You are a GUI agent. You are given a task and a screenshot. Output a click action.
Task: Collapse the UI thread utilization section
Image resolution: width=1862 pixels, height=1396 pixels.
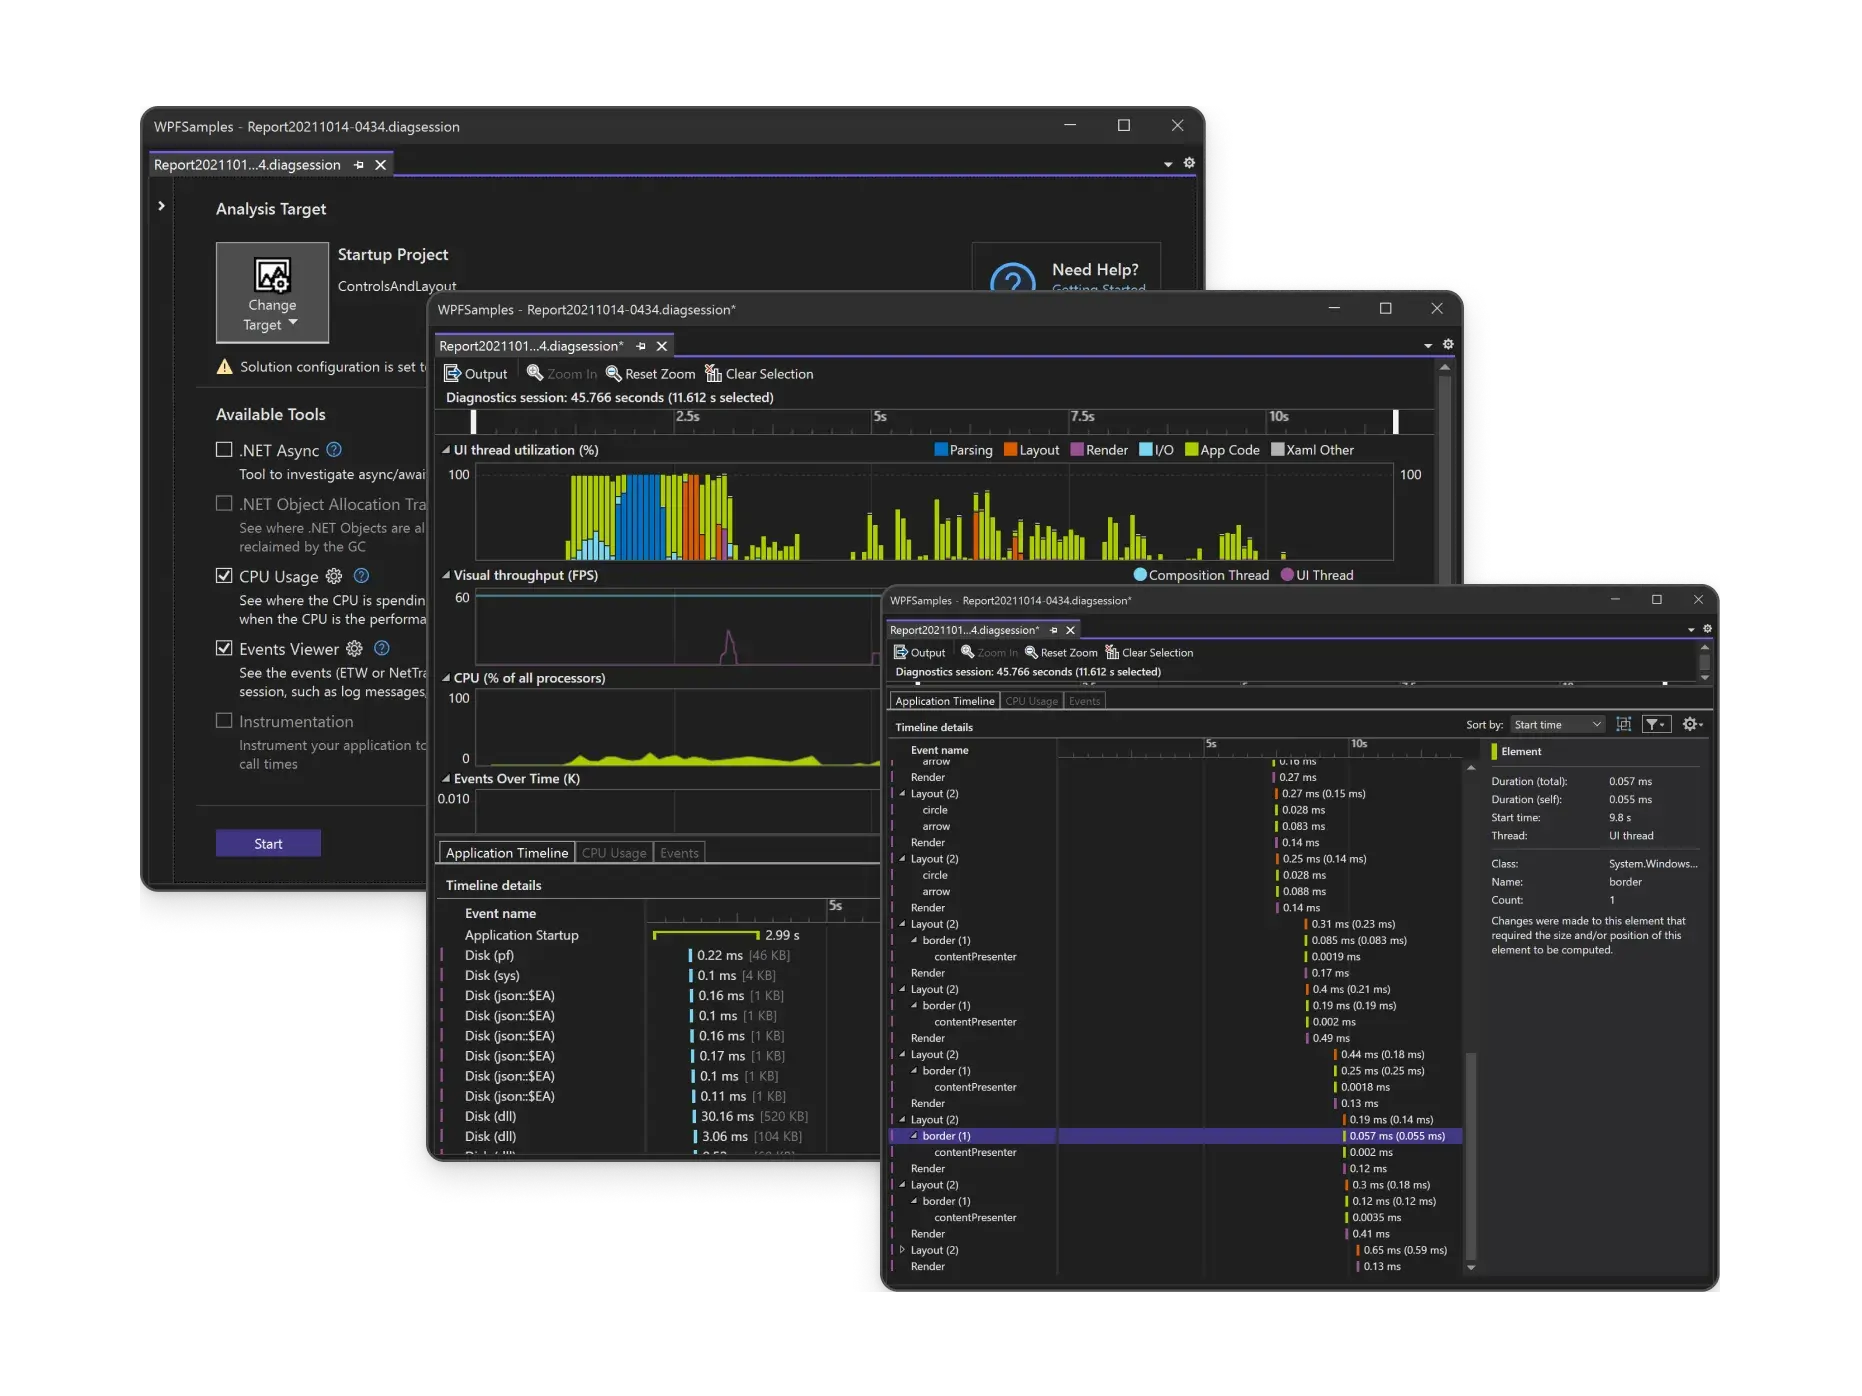click(444, 450)
